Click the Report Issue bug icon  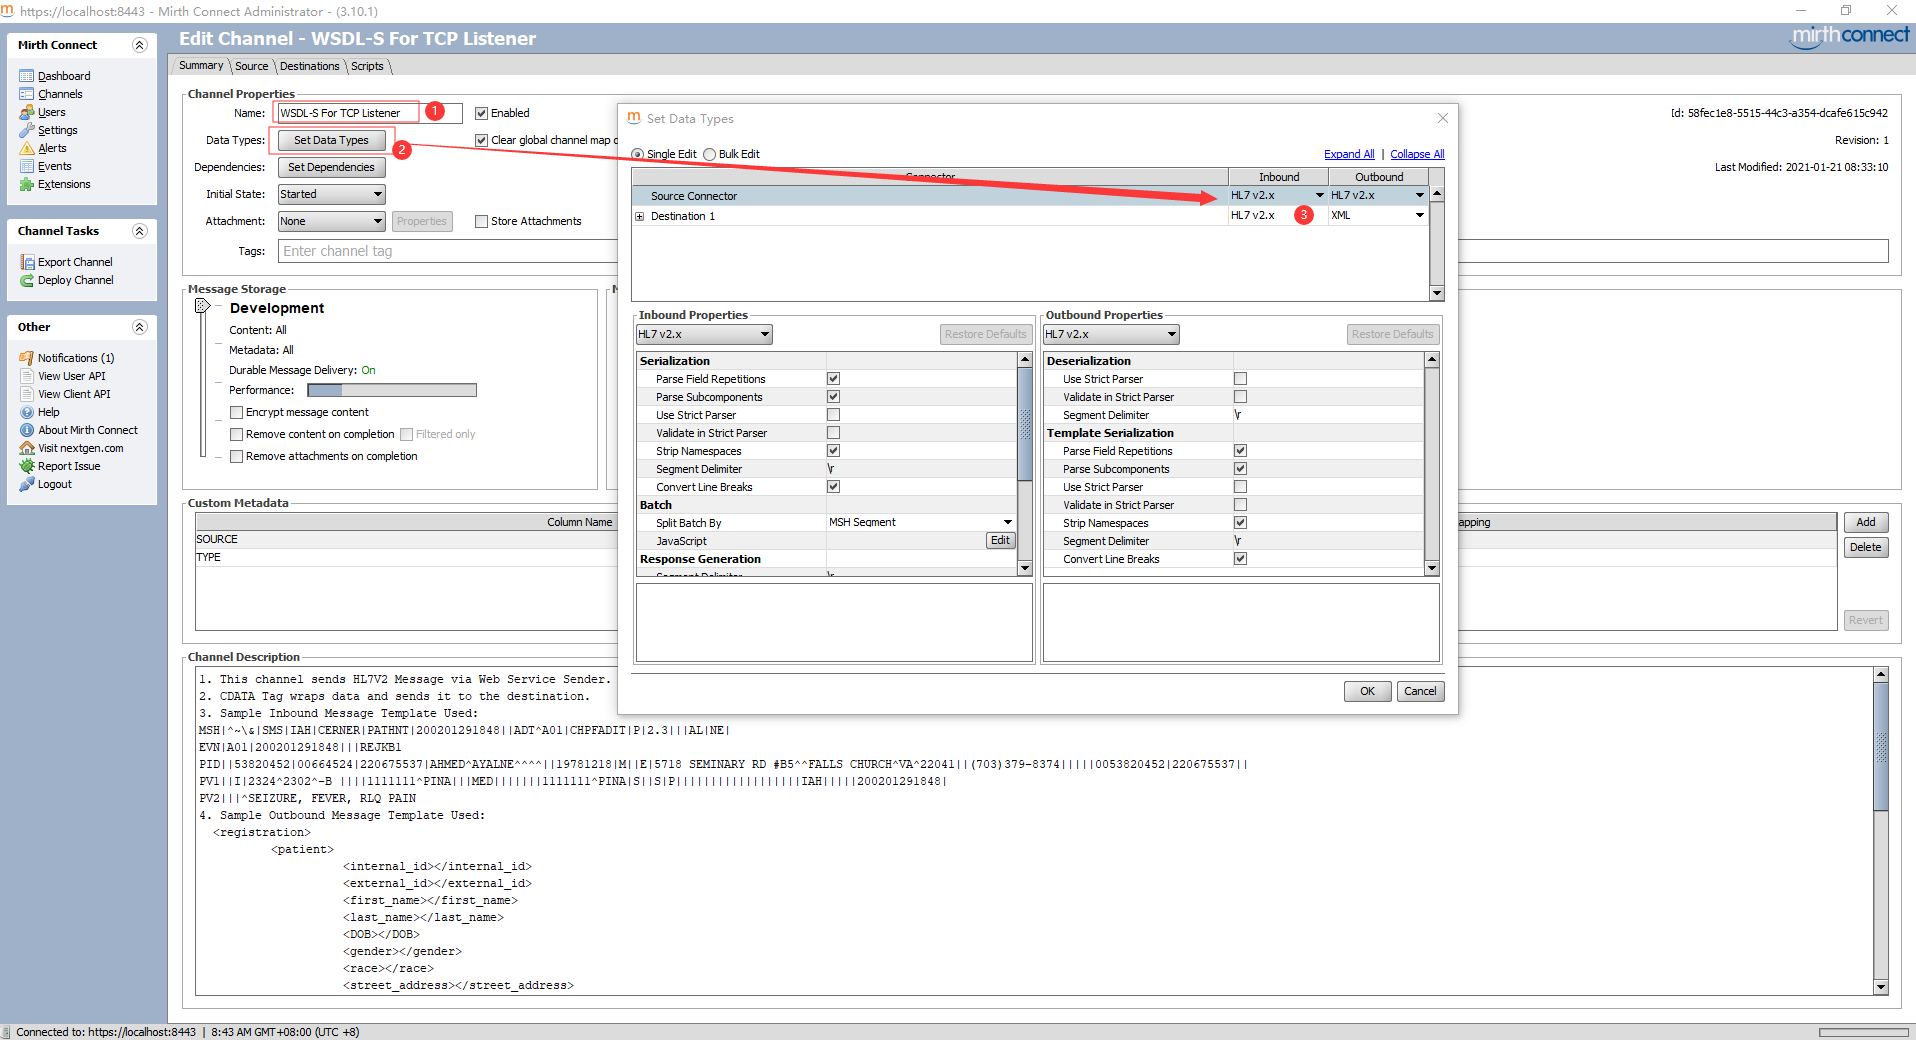tap(27, 466)
